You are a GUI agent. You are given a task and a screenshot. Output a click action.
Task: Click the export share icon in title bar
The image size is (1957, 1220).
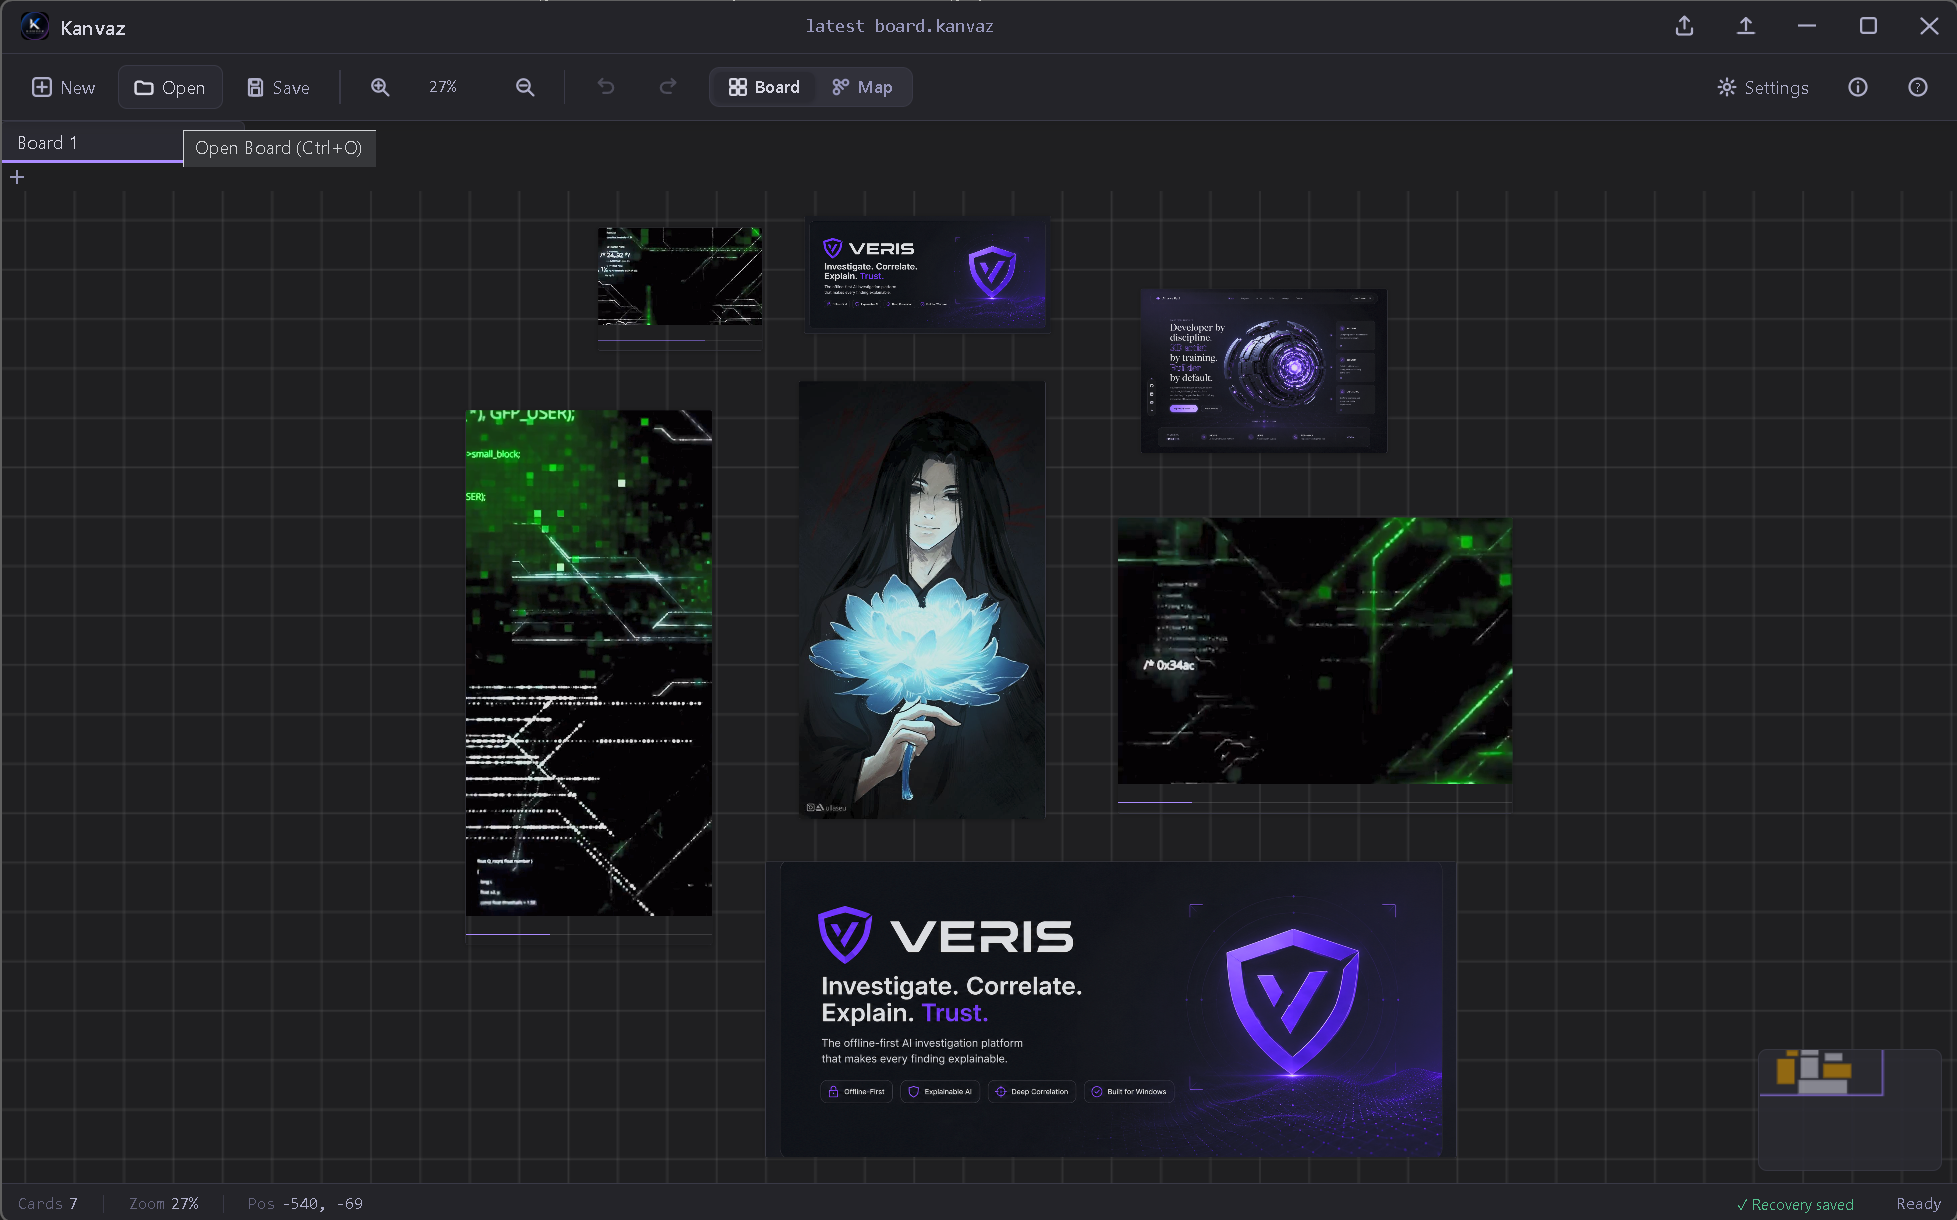point(1685,27)
